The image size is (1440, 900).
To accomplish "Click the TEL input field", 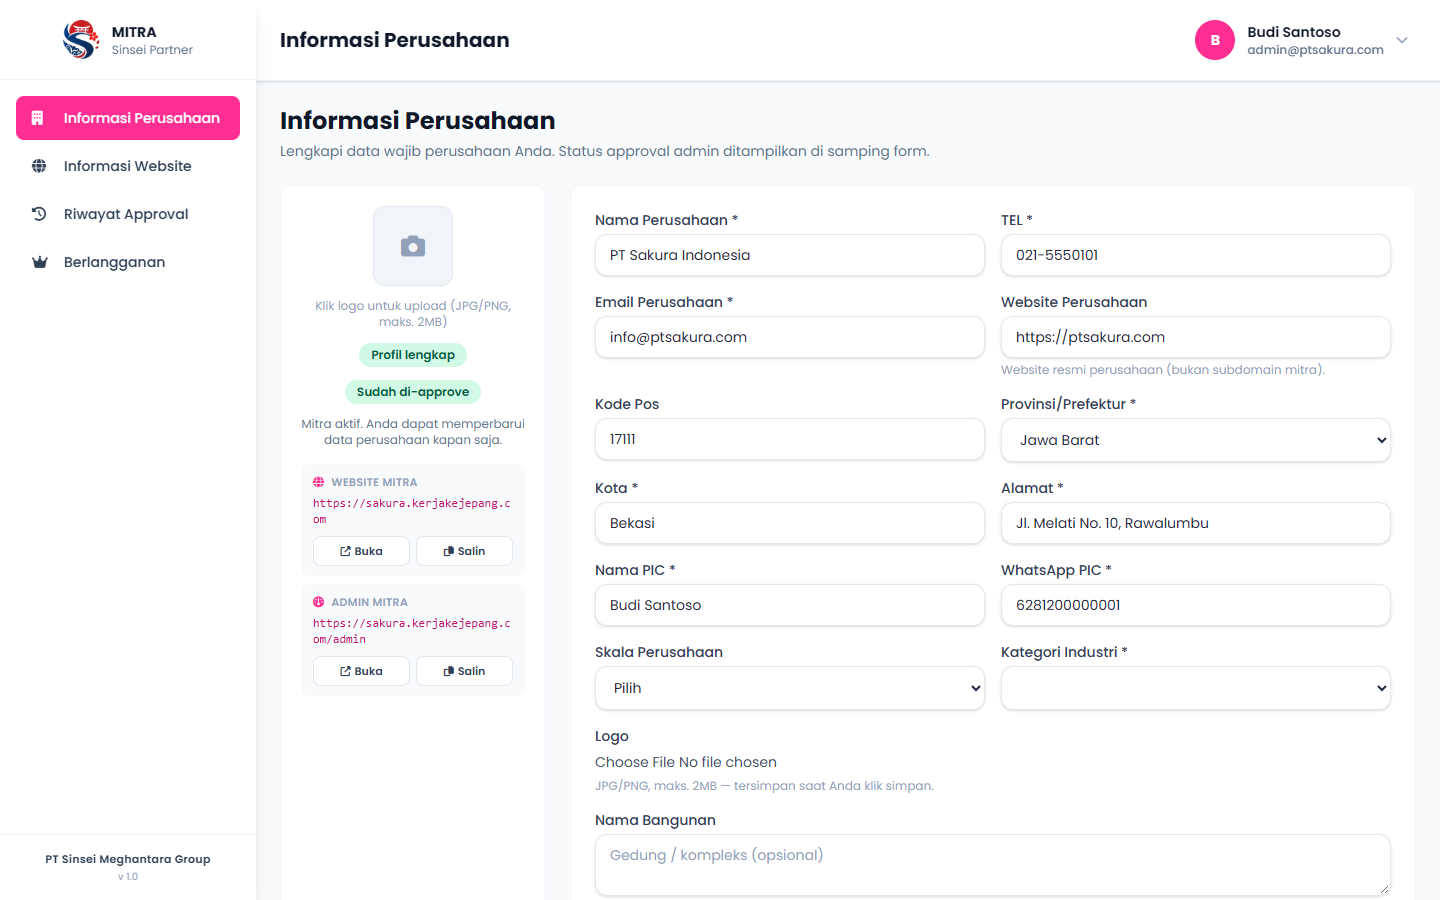I will (1195, 255).
